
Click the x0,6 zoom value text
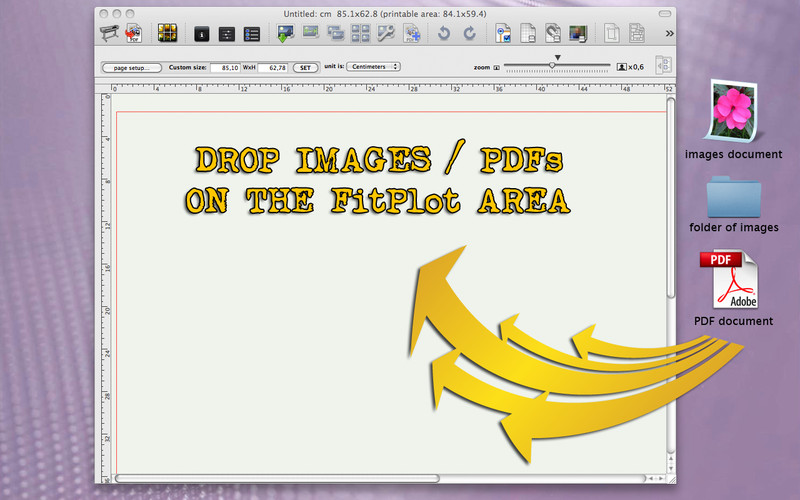636,67
